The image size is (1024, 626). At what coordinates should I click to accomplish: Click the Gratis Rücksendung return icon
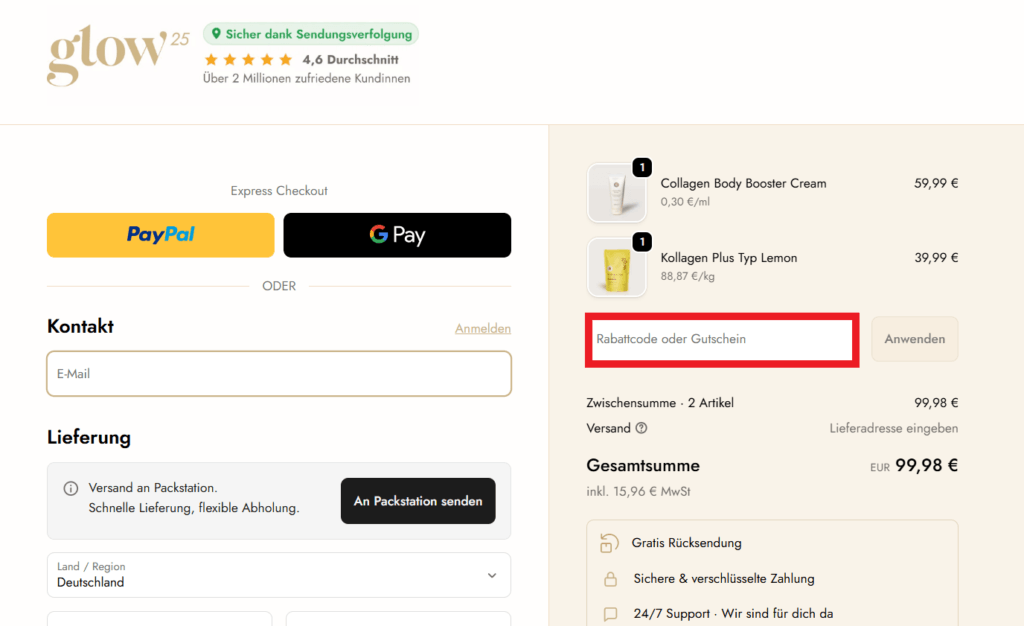[609, 542]
